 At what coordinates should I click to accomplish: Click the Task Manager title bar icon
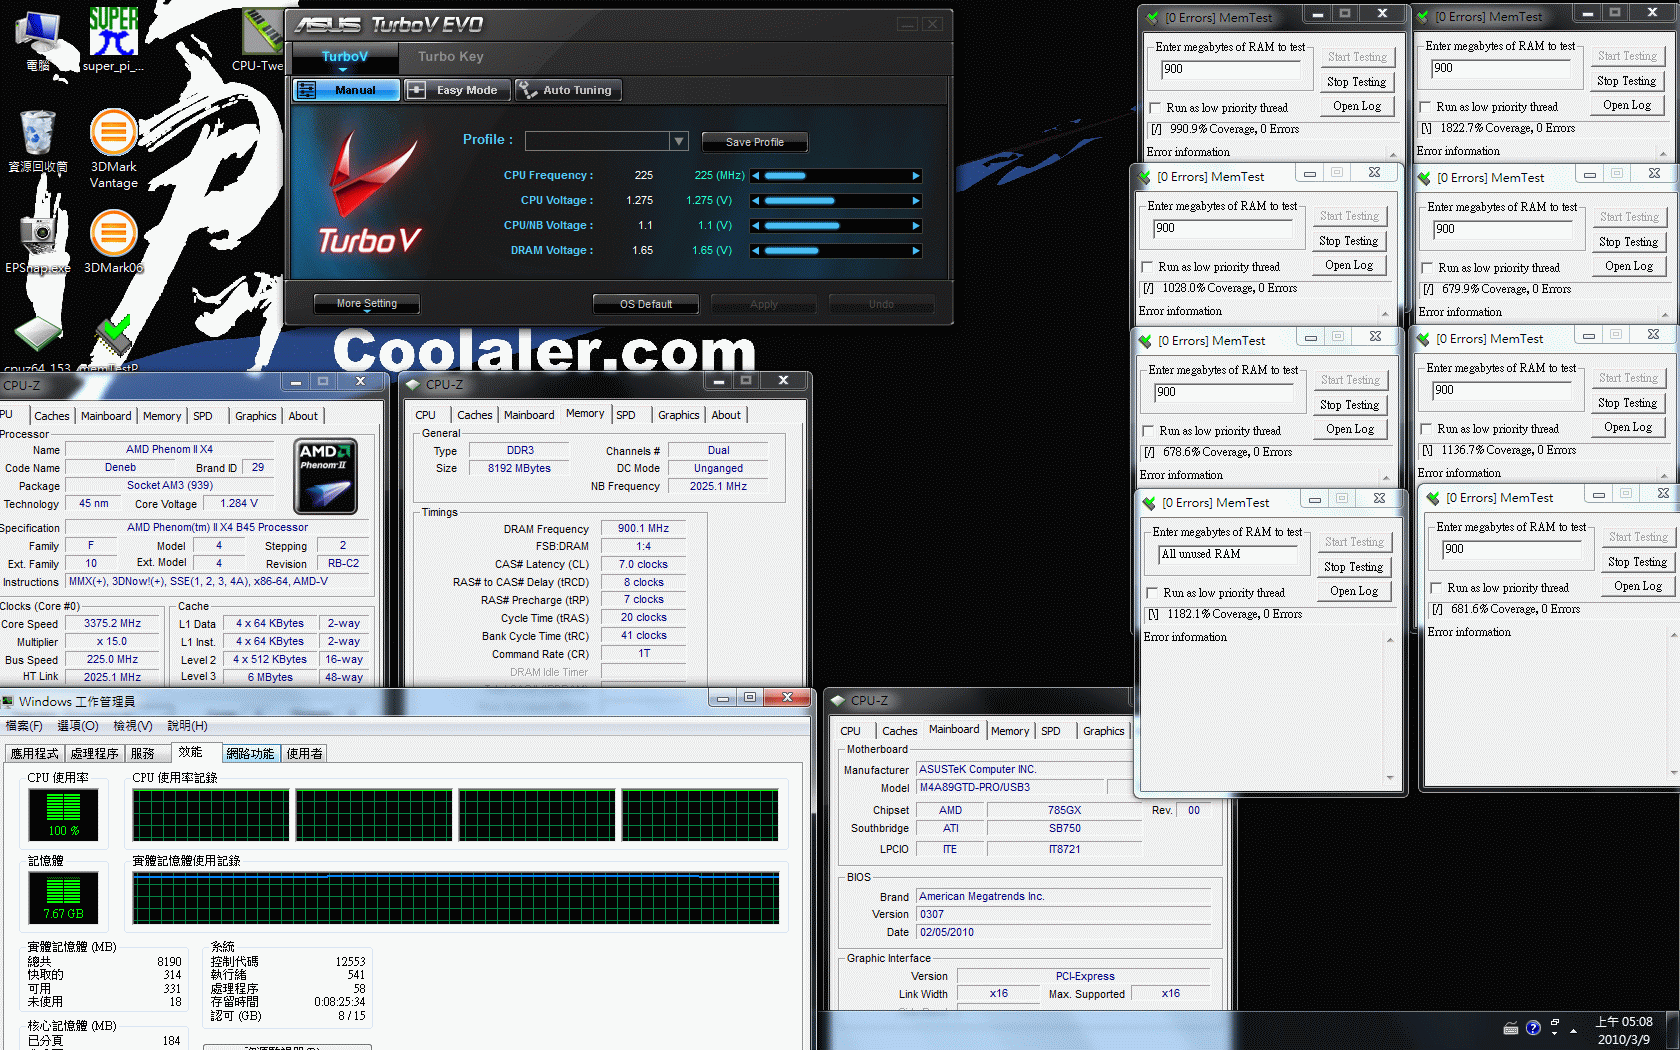[x=8, y=702]
